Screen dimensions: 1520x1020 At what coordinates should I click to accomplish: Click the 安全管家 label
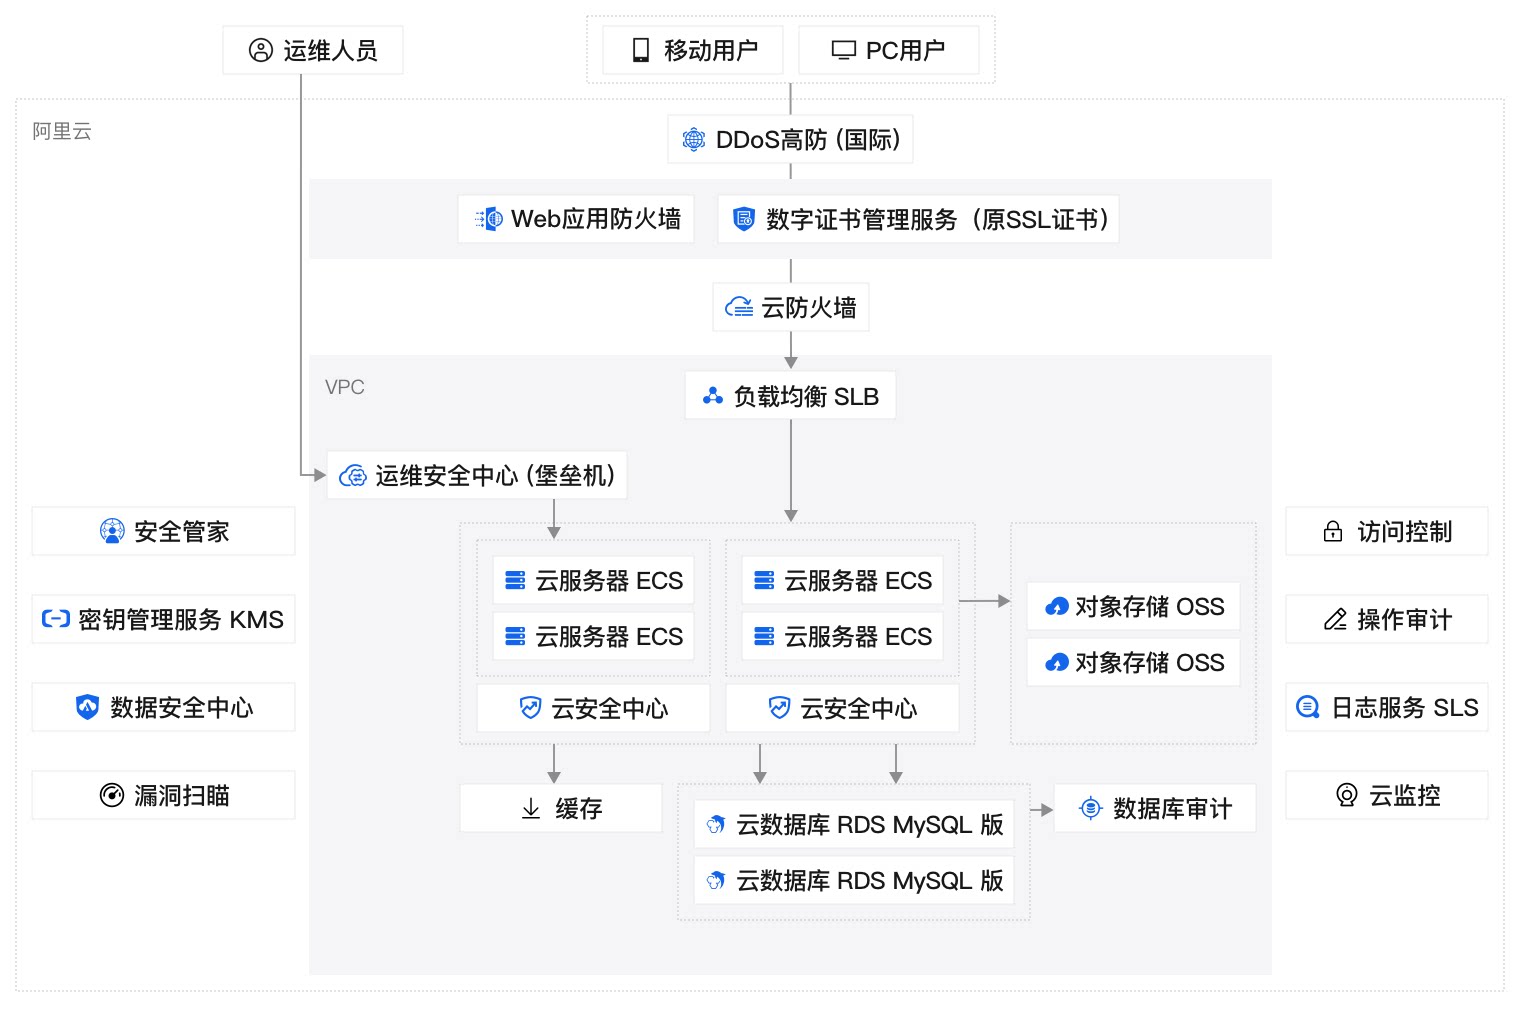(182, 531)
